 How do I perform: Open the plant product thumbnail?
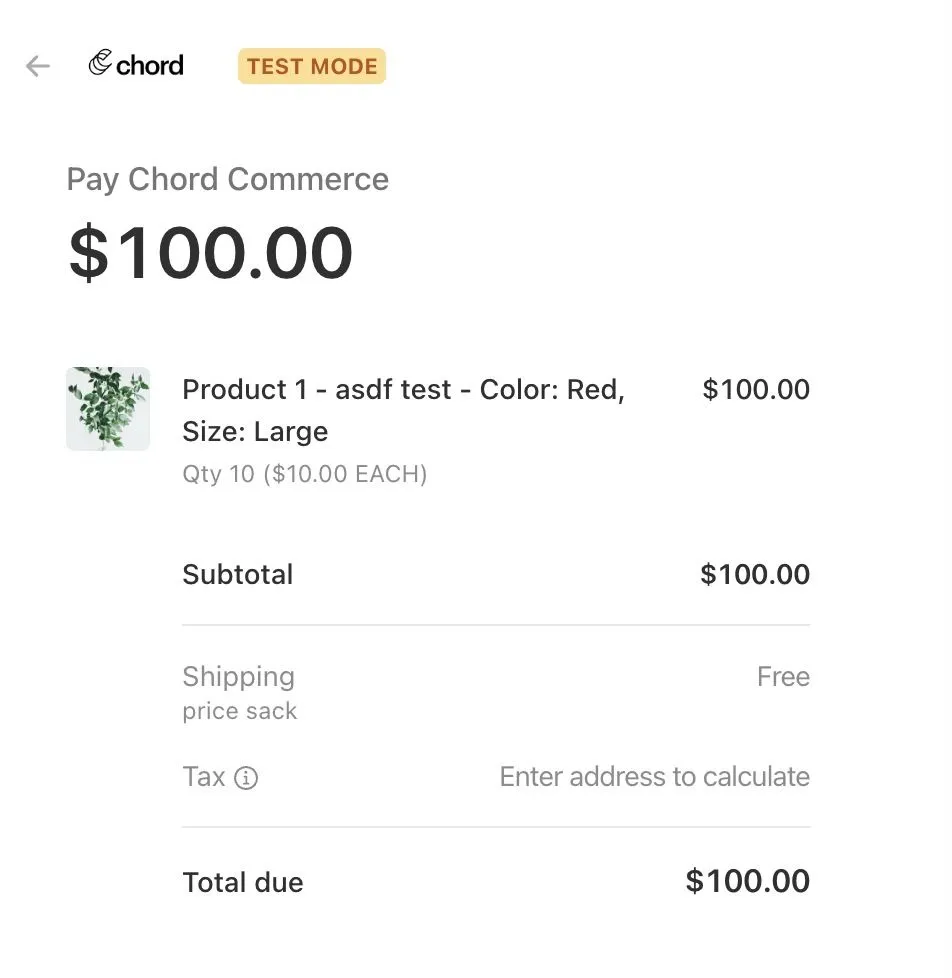pyautogui.click(x=108, y=409)
